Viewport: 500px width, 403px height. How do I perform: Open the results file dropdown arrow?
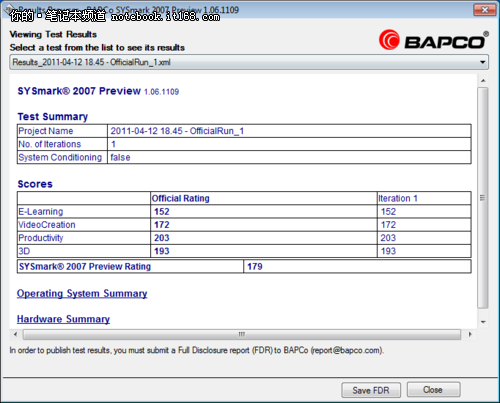click(482, 62)
